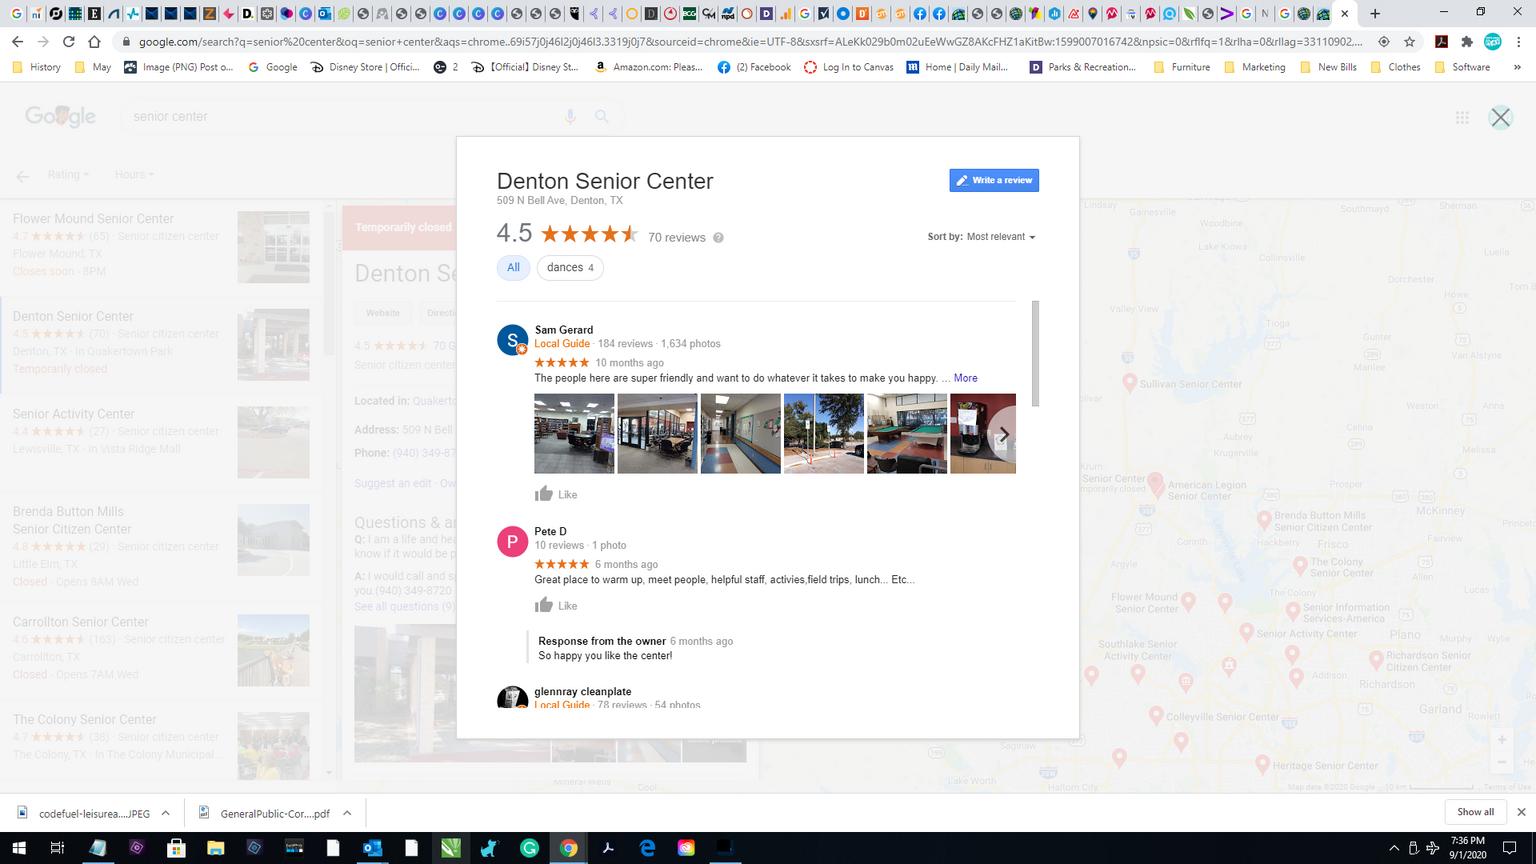The width and height of the screenshot is (1536, 864).
Task: Open the Google apps grid
Action: [1462, 117]
